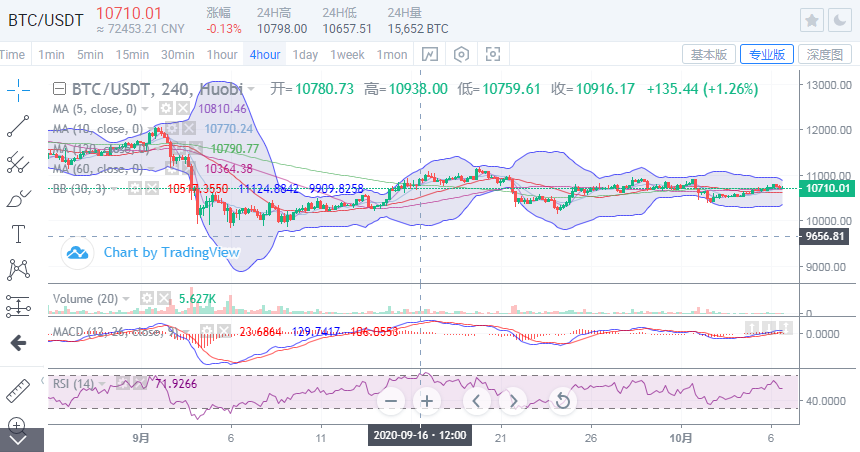Select the 1day interval
The height and width of the screenshot is (452, 860).
[305, 54]
